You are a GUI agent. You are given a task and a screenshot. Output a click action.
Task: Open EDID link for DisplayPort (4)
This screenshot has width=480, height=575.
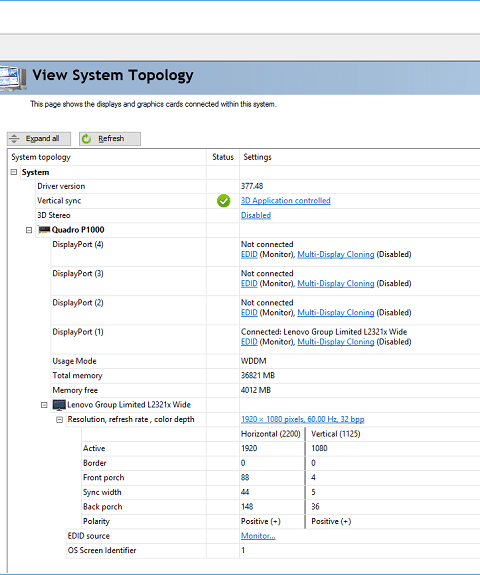click(249, 254)
